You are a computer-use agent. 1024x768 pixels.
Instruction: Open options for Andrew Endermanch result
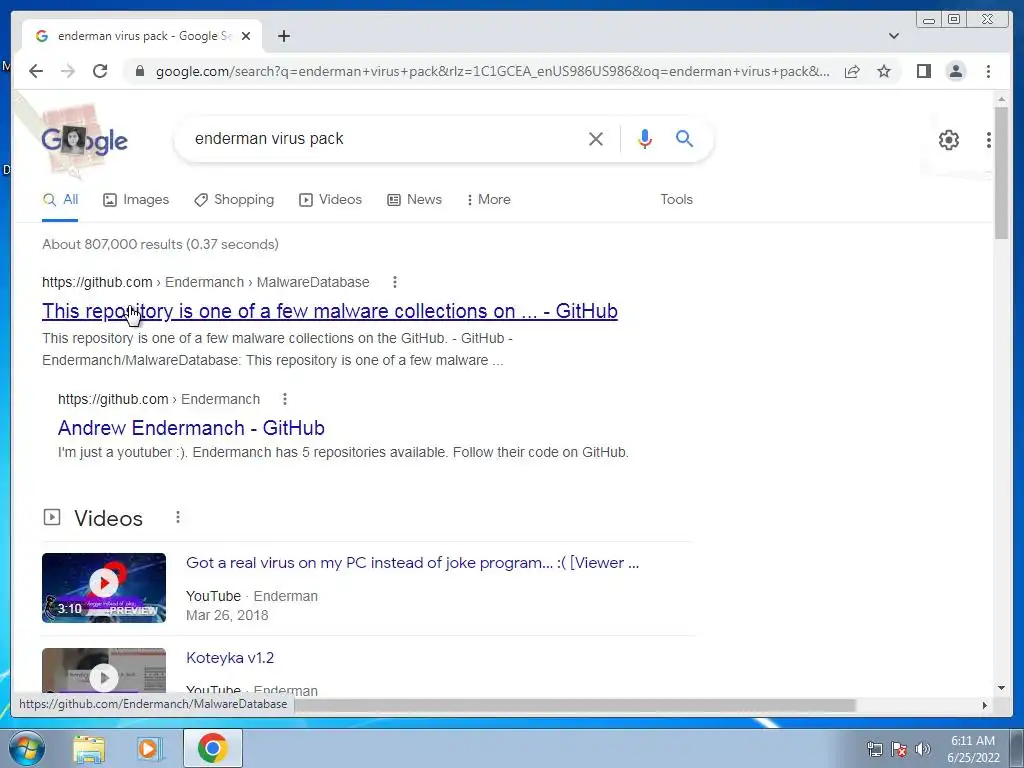point(285,399)
